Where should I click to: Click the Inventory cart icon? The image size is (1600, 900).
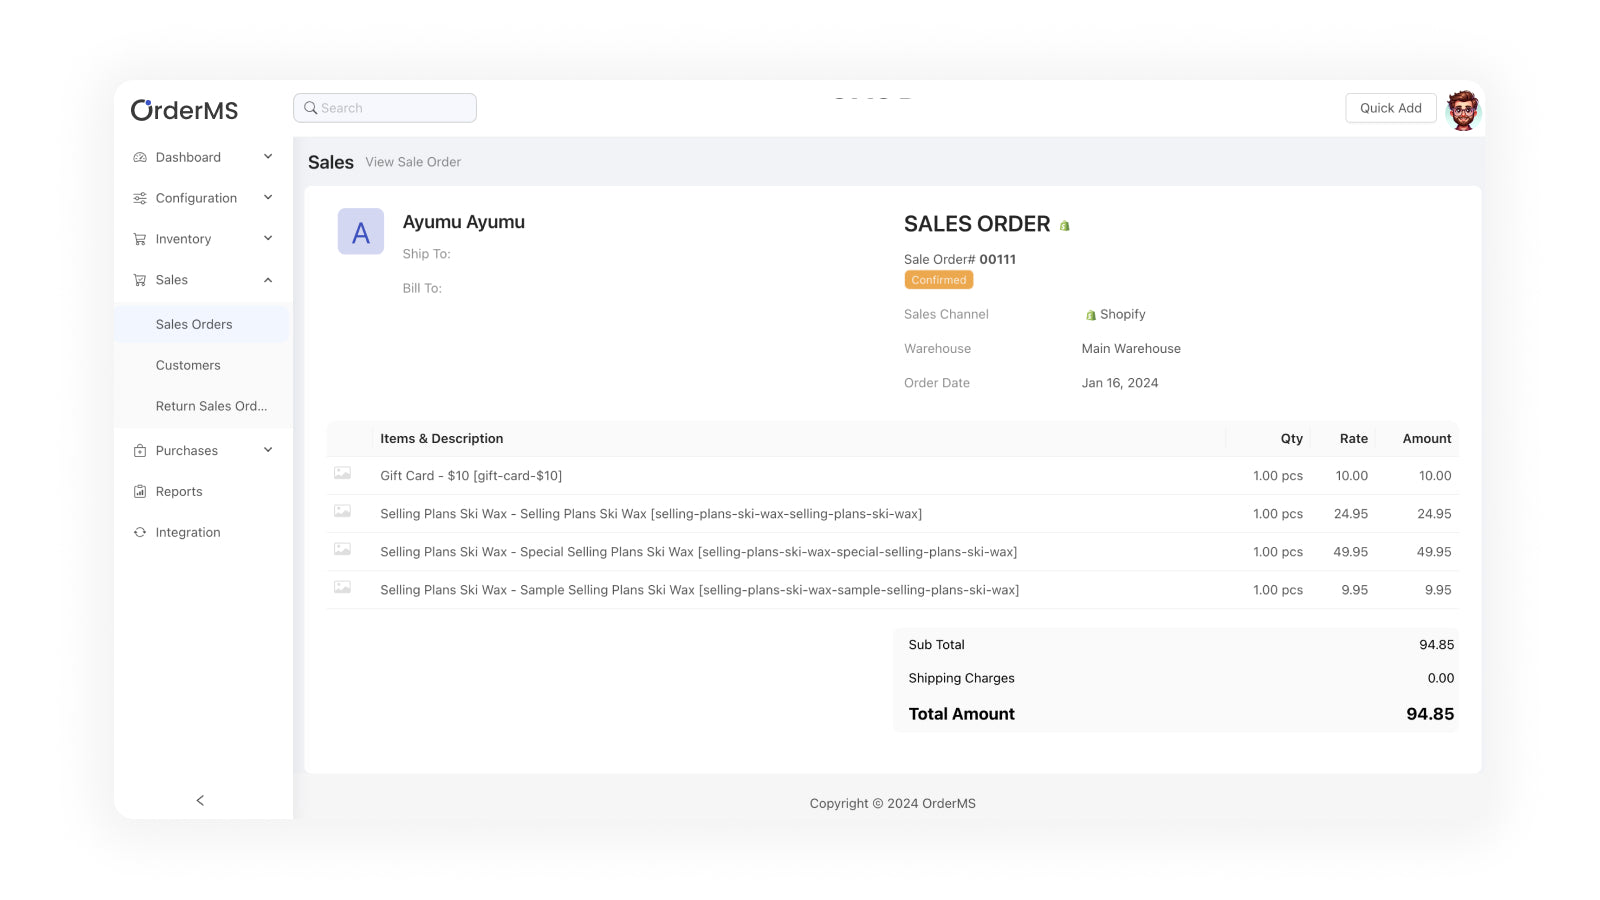click(139, 239)
